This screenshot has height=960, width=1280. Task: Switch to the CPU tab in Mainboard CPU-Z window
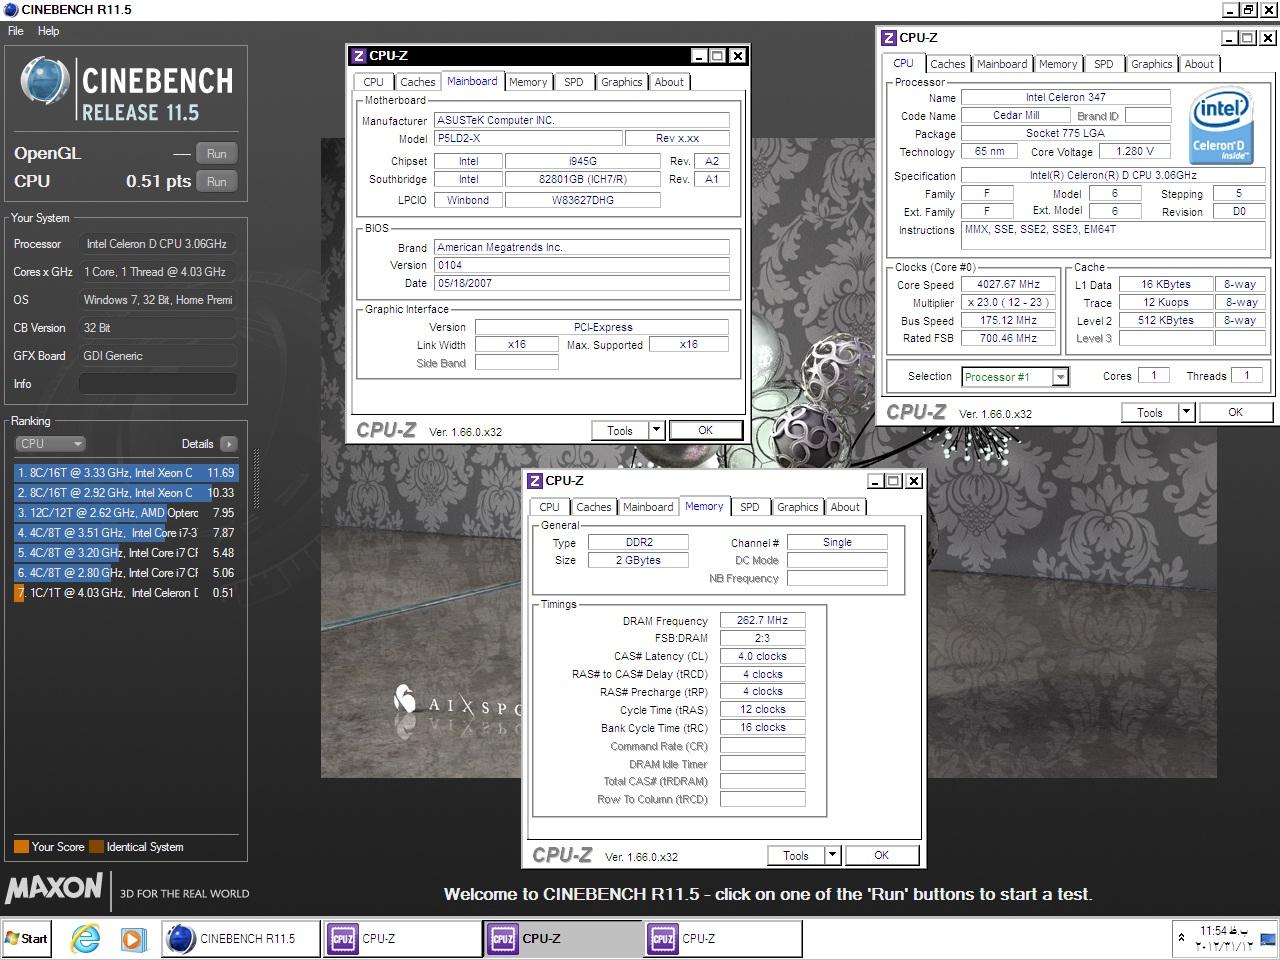pyautogui.click(x=374, y=82)
